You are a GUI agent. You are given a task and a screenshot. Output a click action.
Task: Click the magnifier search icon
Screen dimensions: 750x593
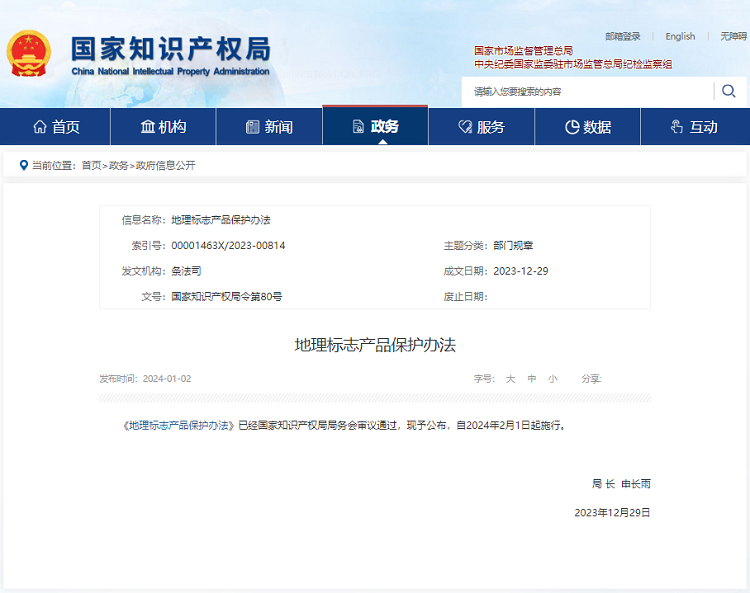click(728, 91)
